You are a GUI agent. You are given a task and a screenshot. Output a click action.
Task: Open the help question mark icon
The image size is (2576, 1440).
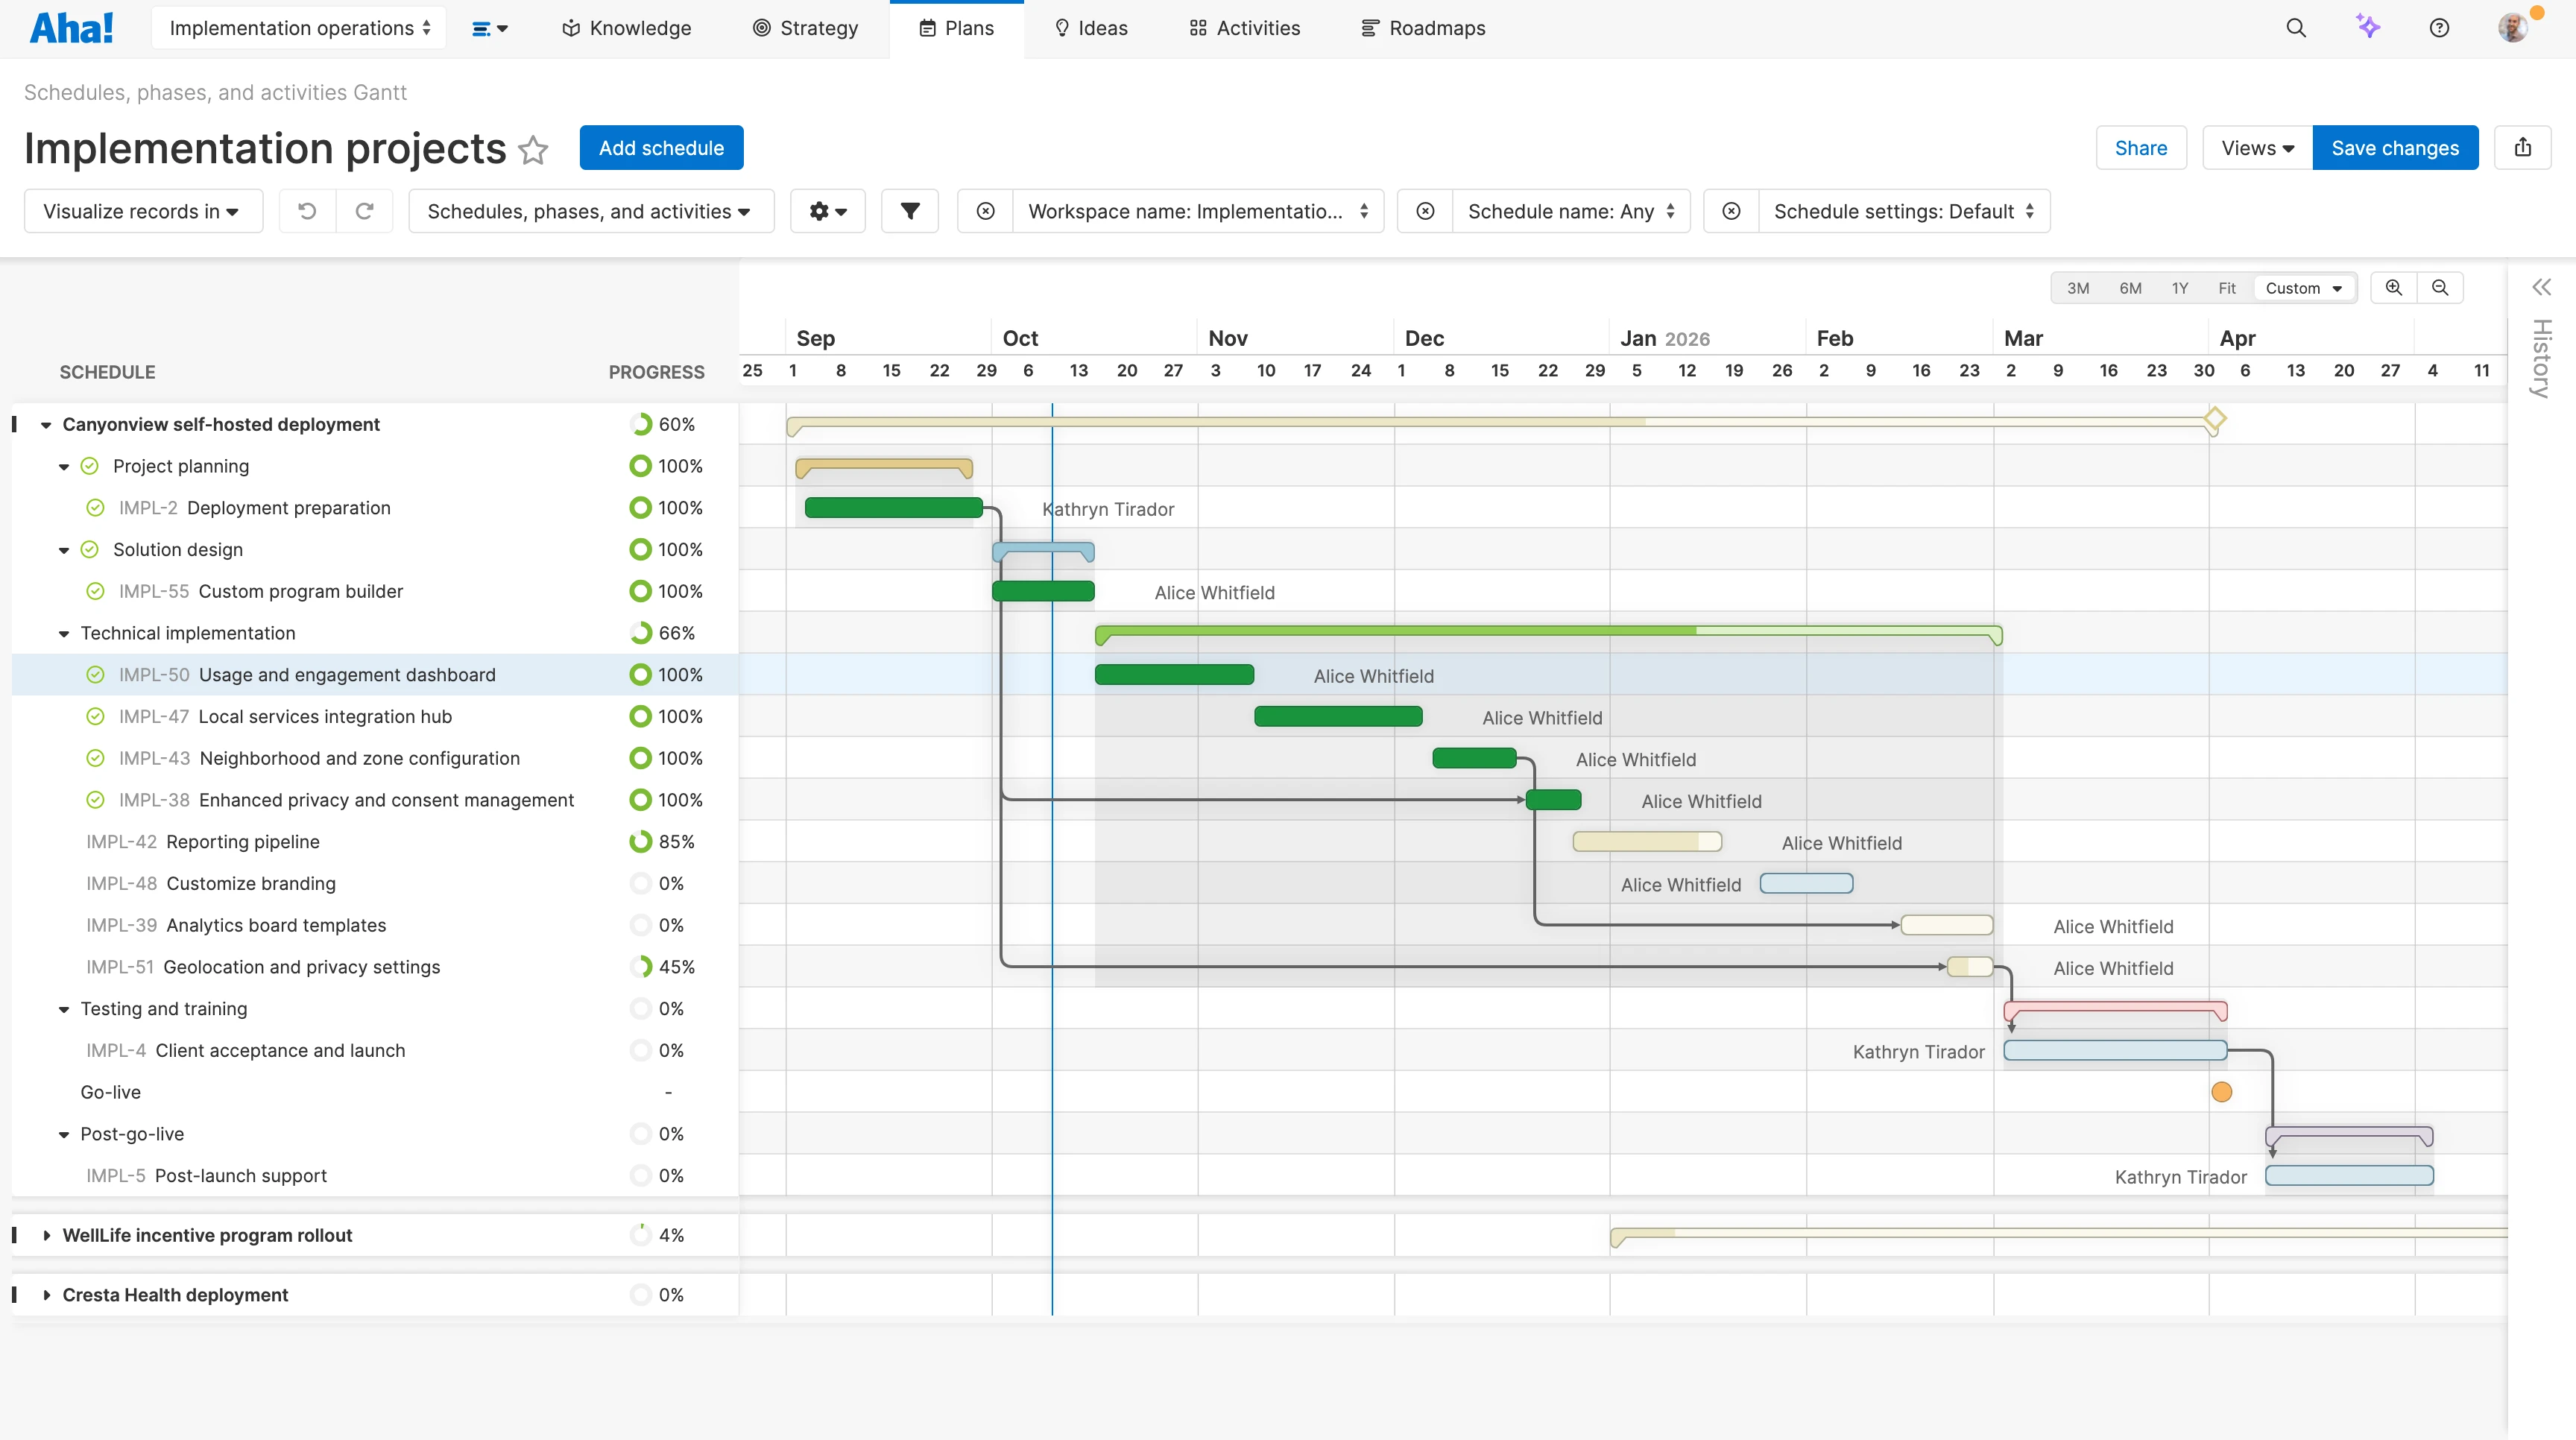(2439, 27)
